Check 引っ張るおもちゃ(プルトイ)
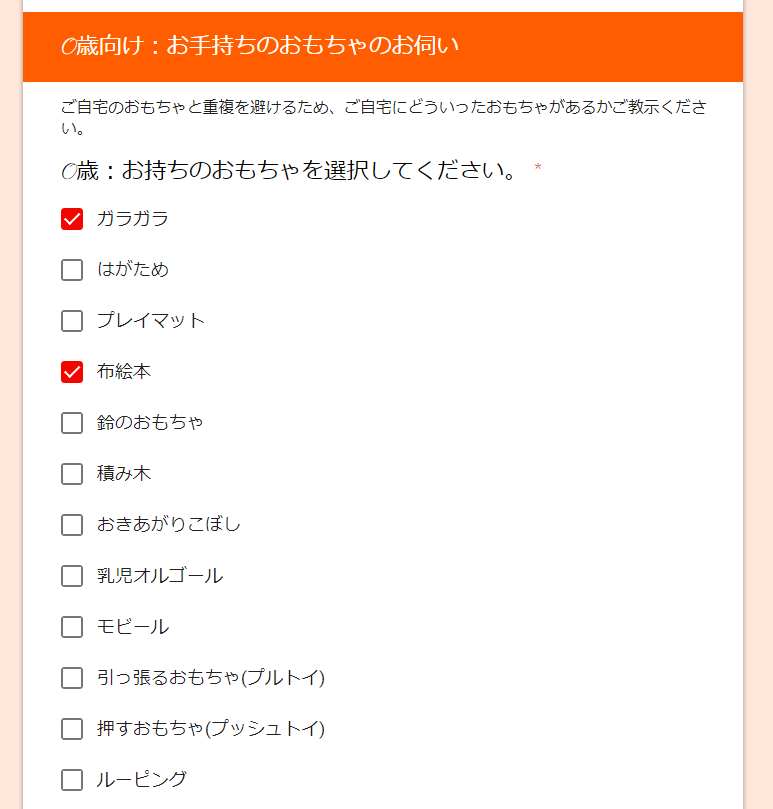773x809 pixels. tap(72, 678)
